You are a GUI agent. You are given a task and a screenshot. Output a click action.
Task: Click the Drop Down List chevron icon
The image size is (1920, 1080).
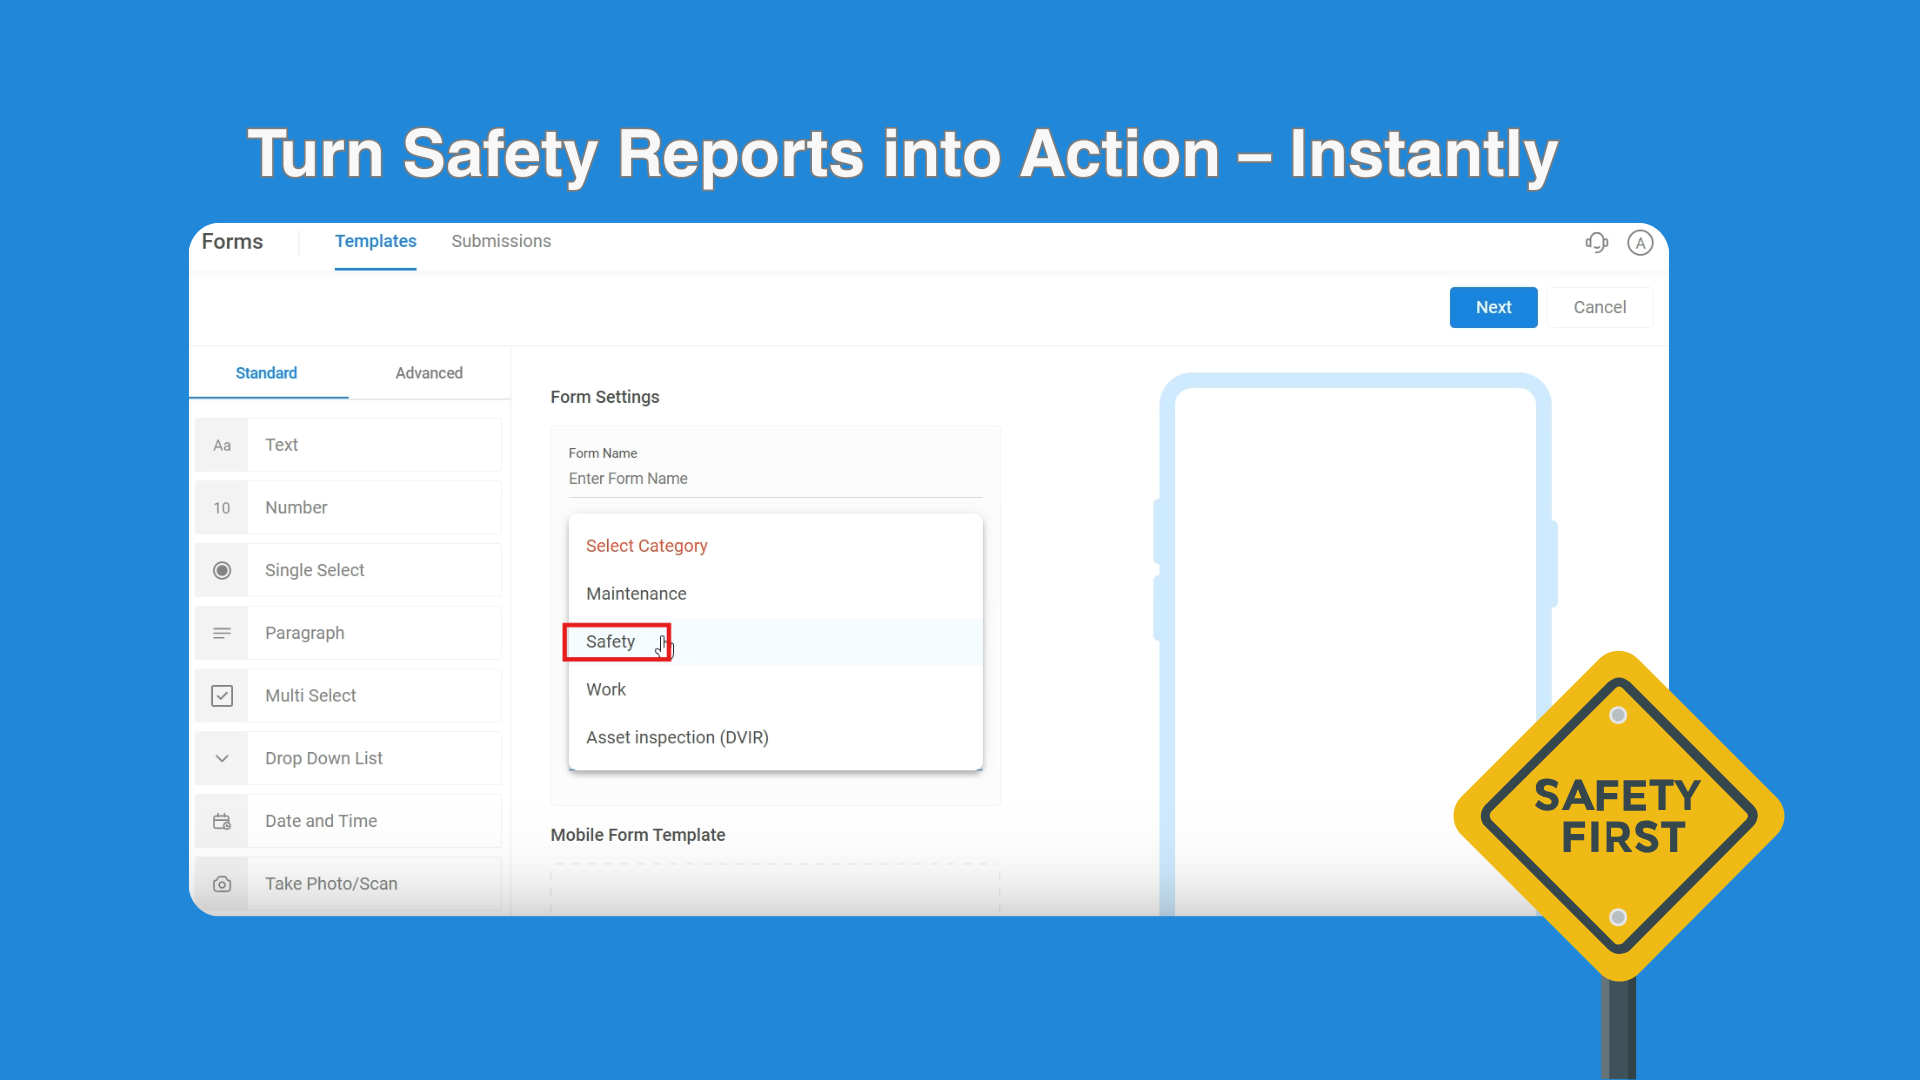[222, 758]
